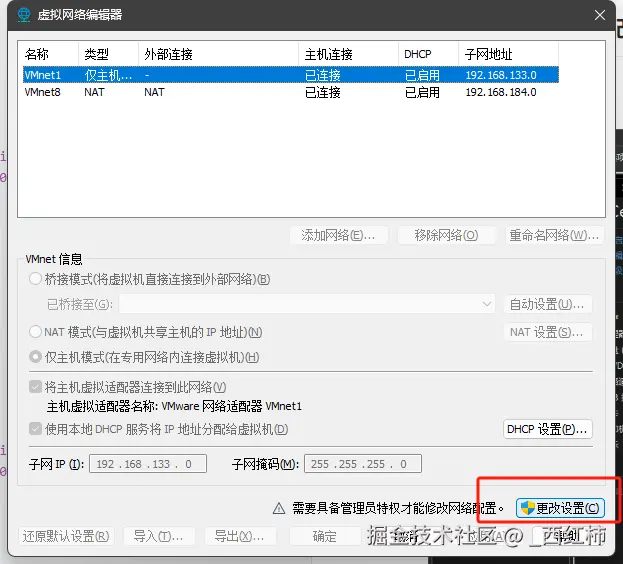
Task: Click the 更改设置 change settings button
Action: click(560, 508)
